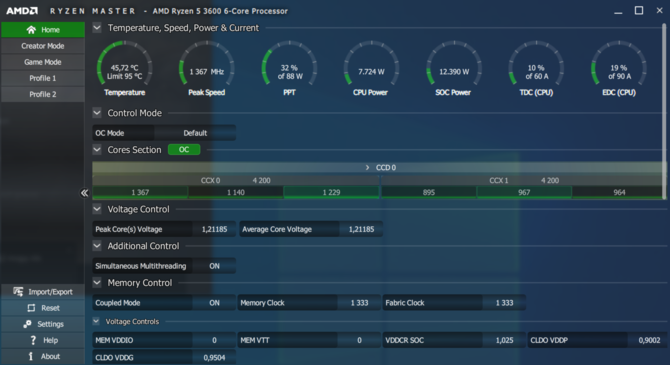Viewport: 670px width, 365px height.
Task: Collapse the Control Mode section
Action: point(97,113)
